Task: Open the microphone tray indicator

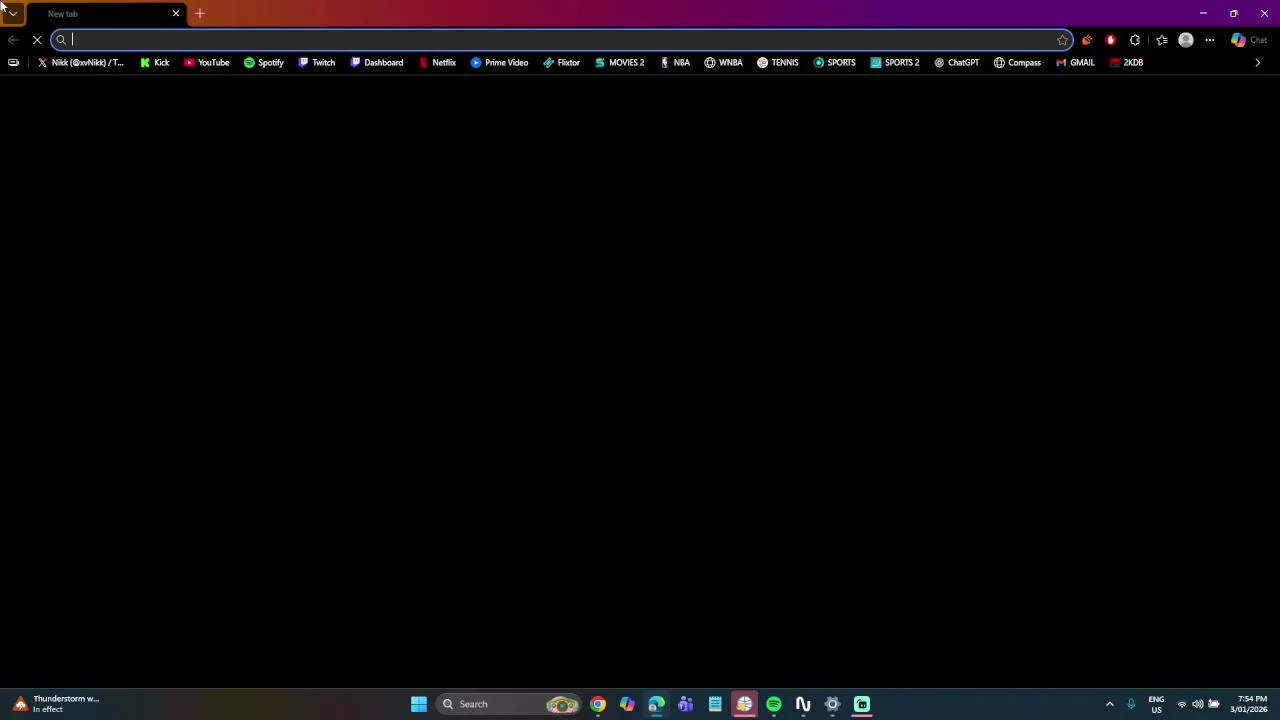Action: pyautogui.click(x=1131, y=704)
